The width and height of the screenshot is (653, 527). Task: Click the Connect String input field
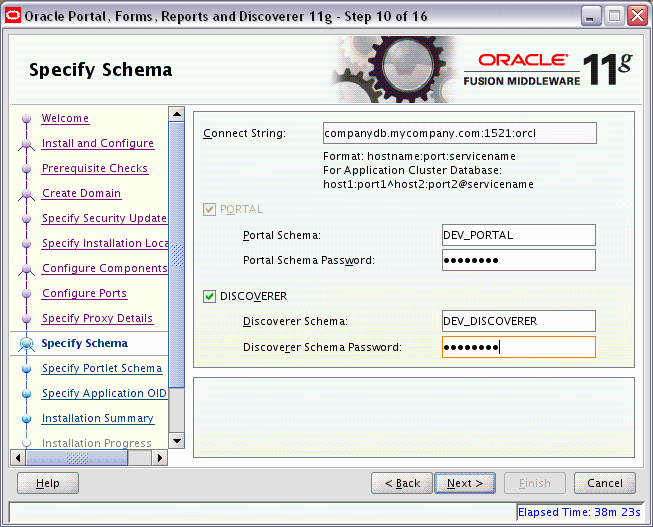coord(460,133)
